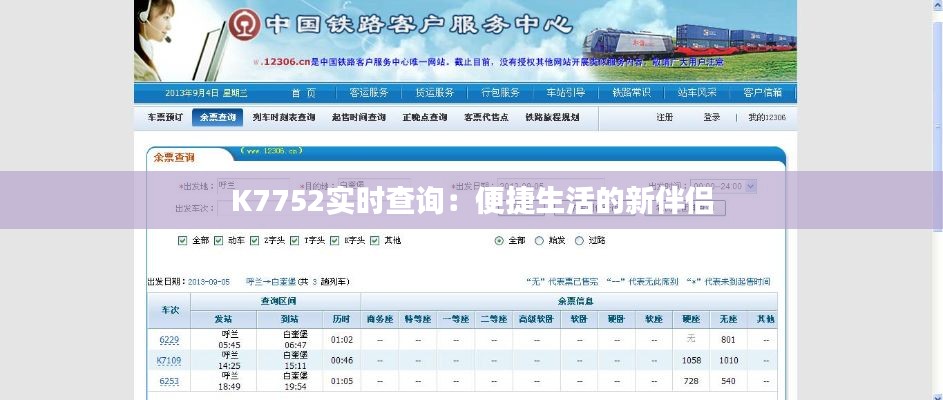This screenshot has height=400, width=943.
Task: Select the 过路 radio button
Action: [579, 241]
